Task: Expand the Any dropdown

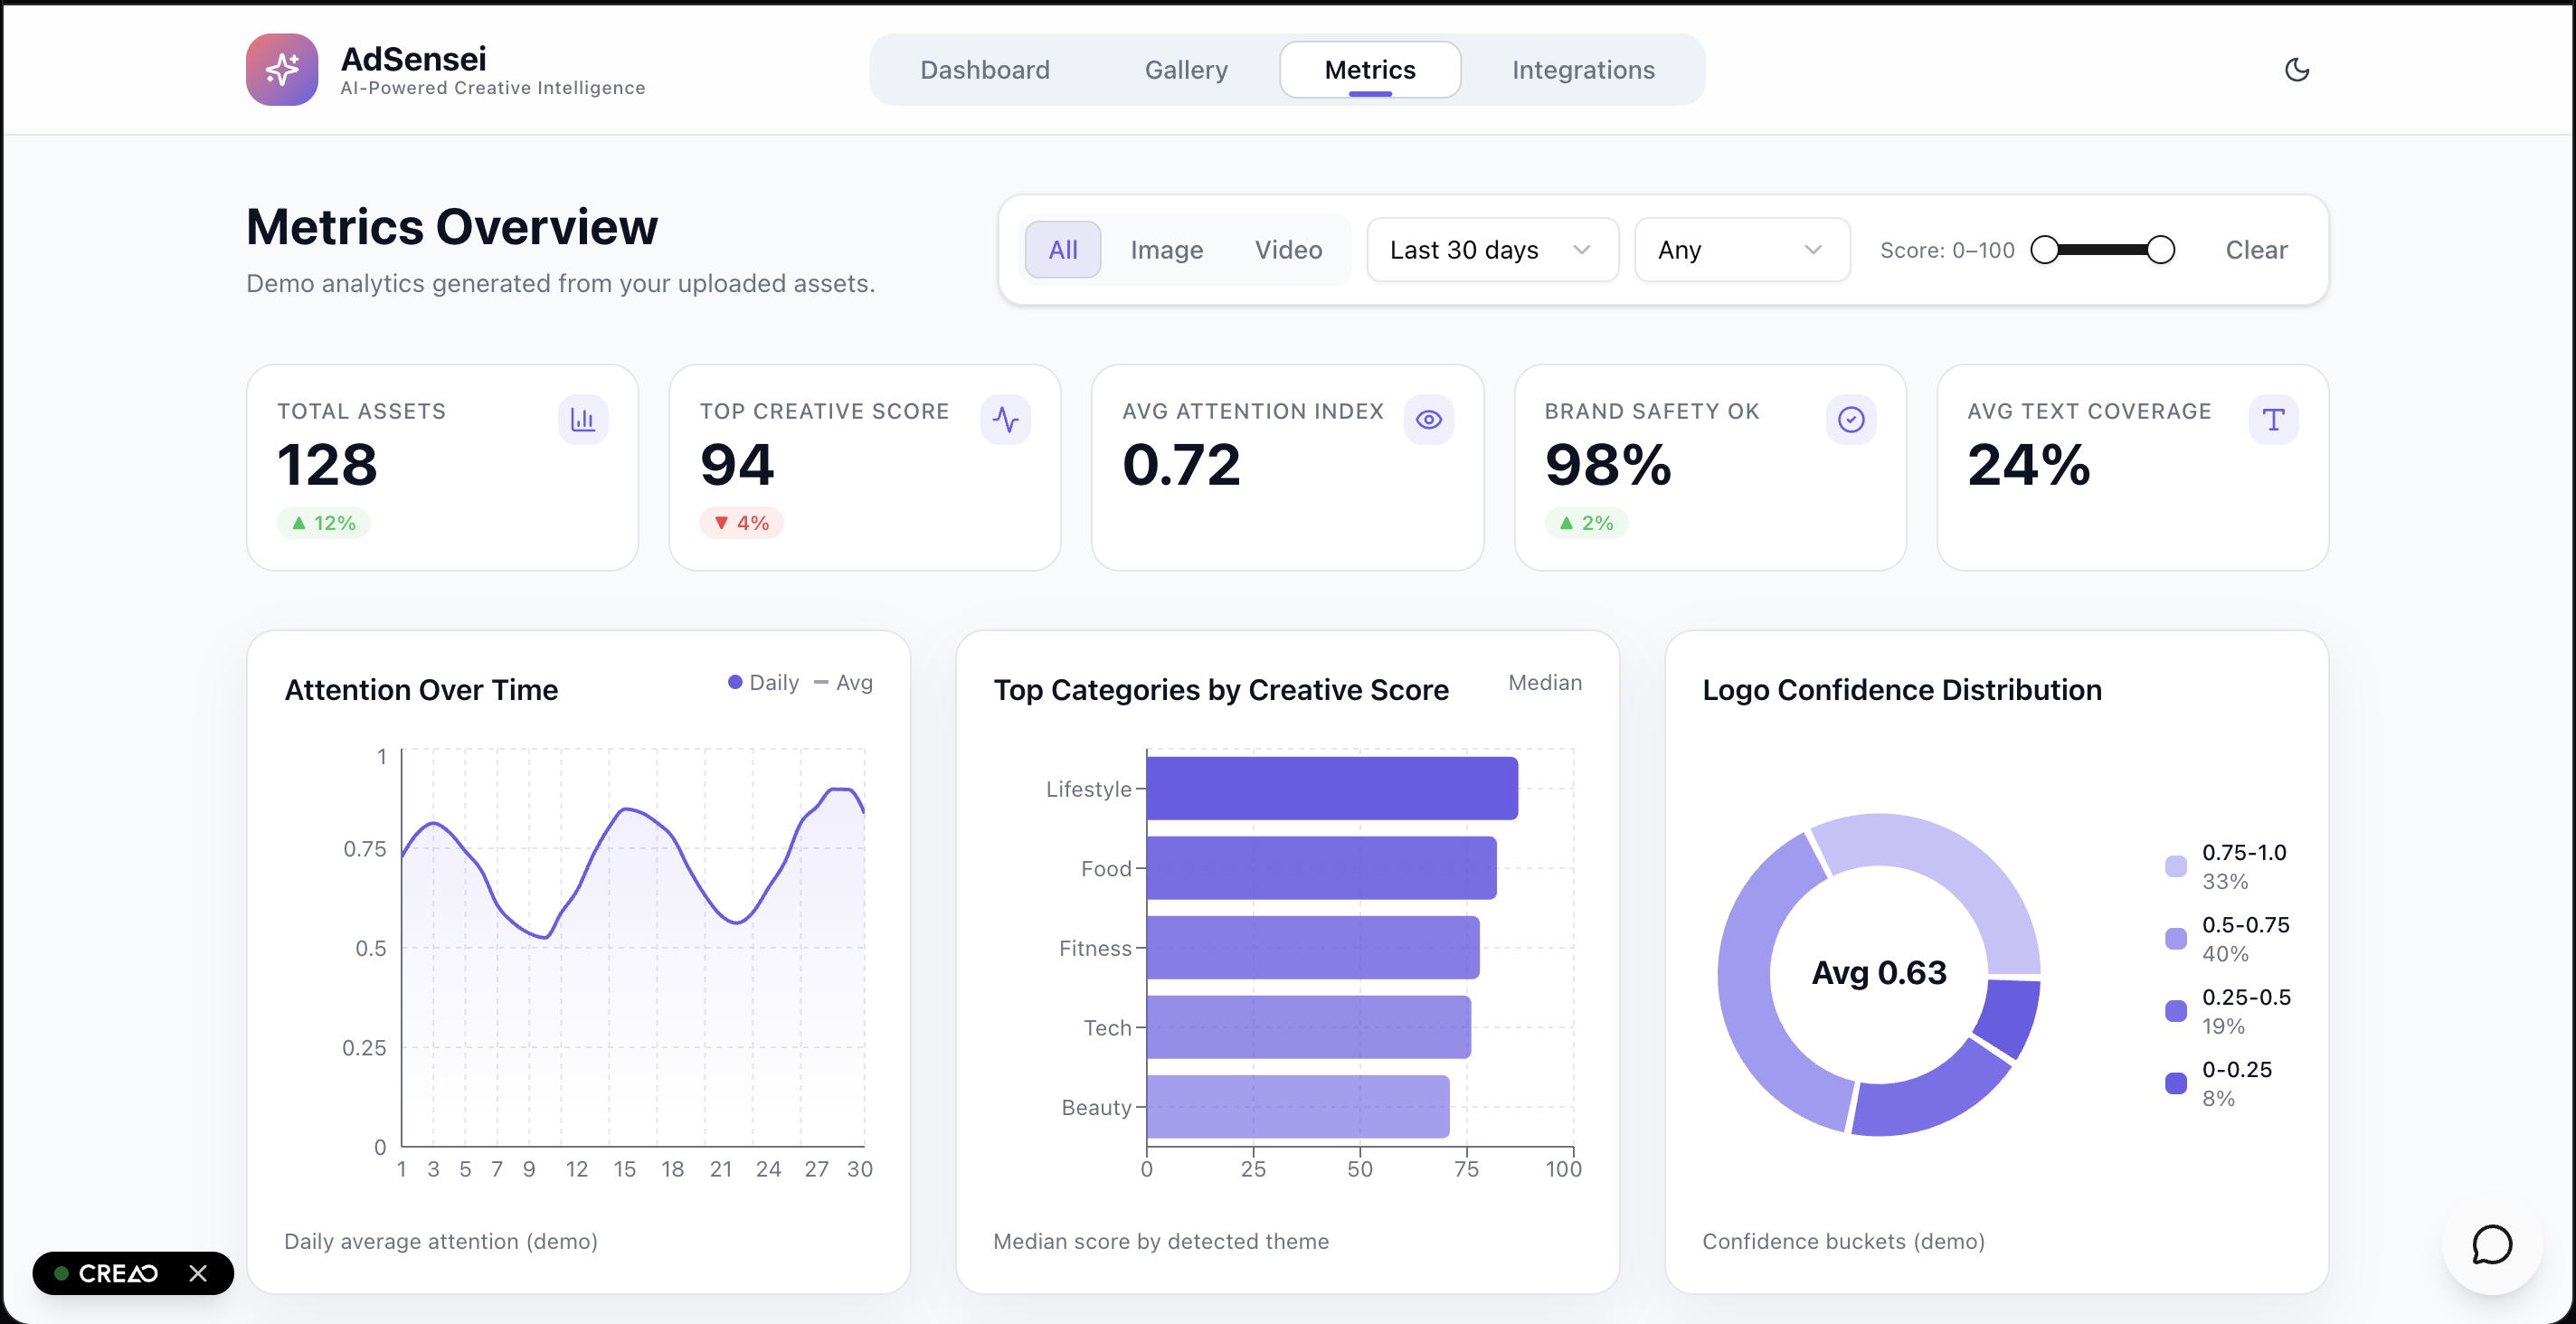Action: (1741, 250)
